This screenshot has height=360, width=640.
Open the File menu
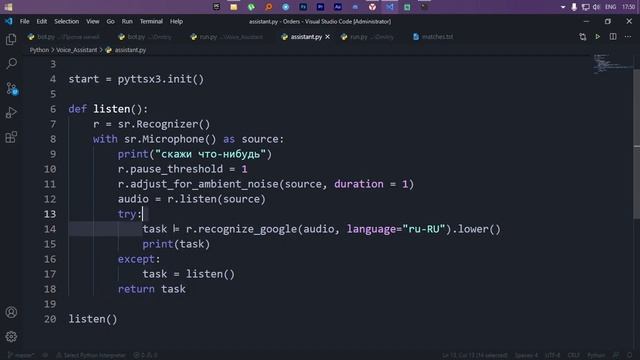[24, 21]
